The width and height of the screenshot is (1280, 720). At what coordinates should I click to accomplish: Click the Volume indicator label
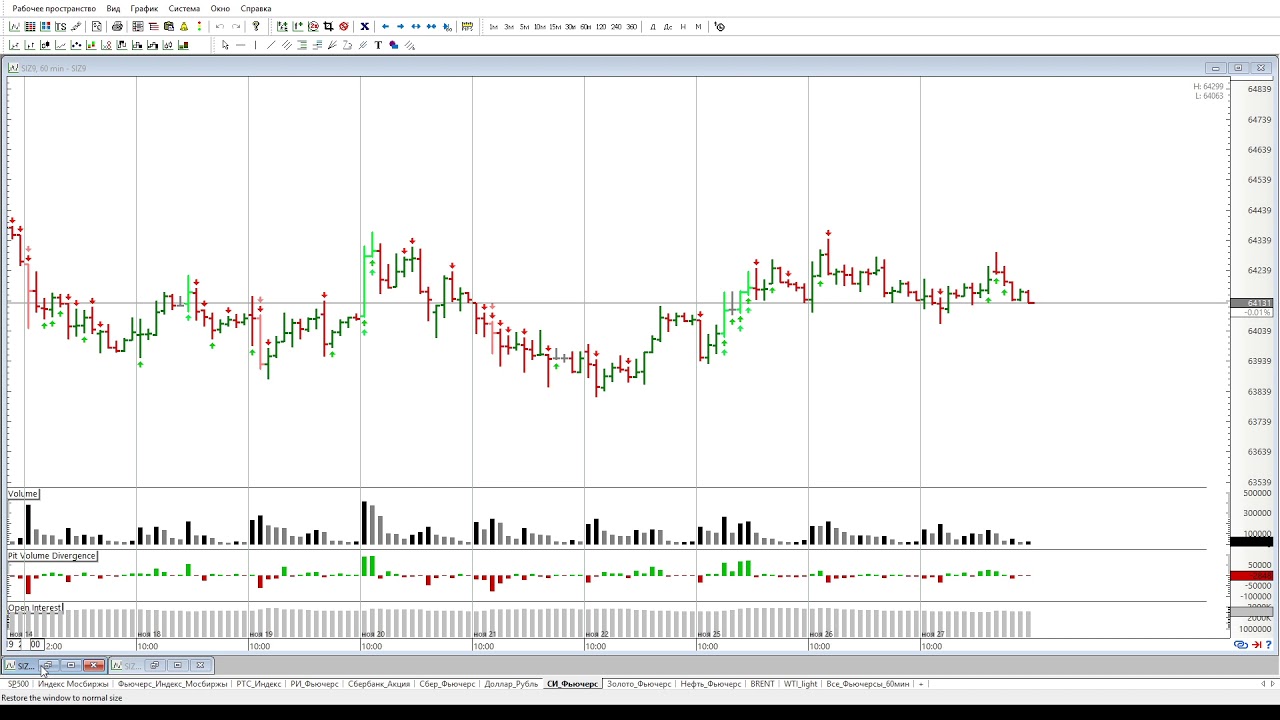tap(23, 494)
